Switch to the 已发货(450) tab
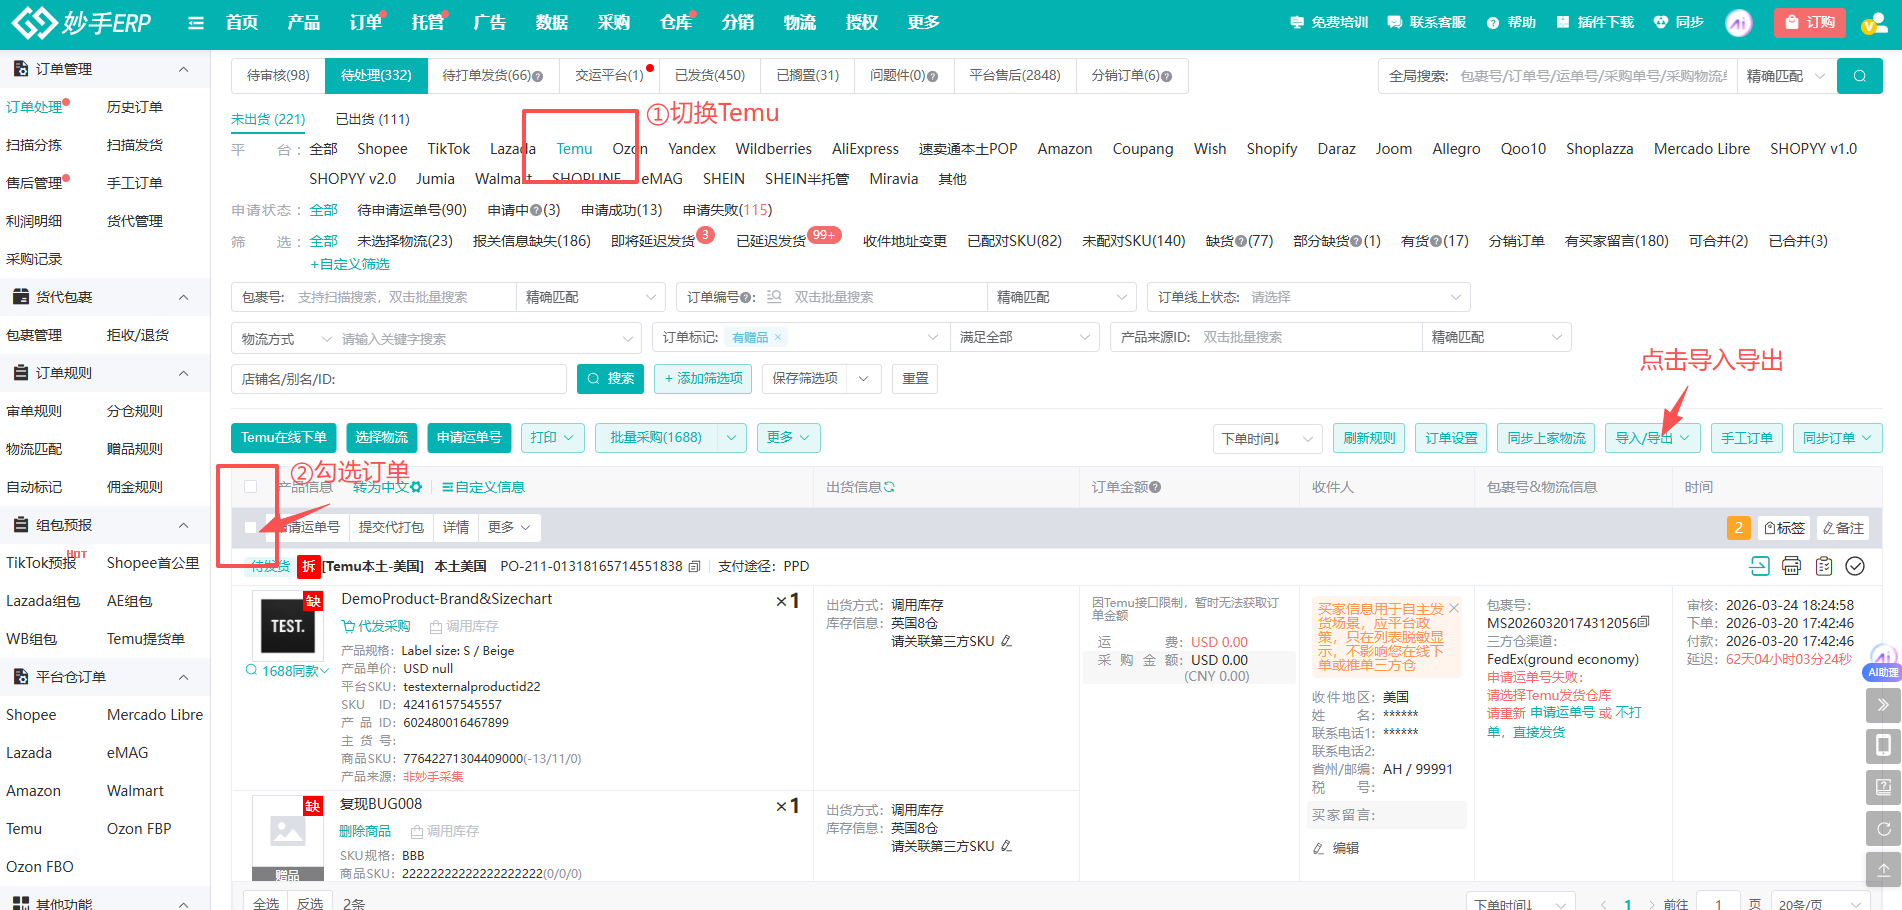 pyautogui.click(x=710, y=76)
